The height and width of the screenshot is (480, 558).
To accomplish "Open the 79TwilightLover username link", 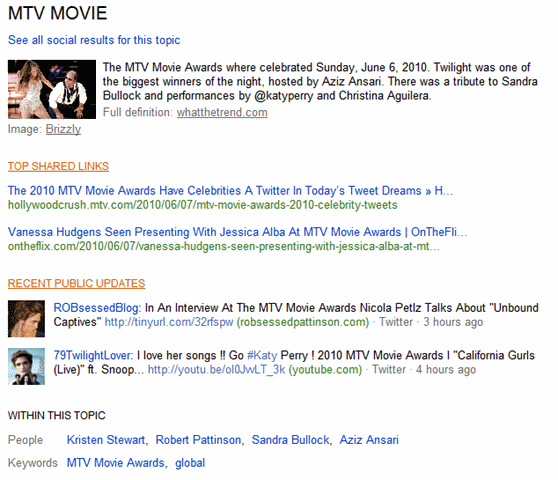I will pos(92,355).
